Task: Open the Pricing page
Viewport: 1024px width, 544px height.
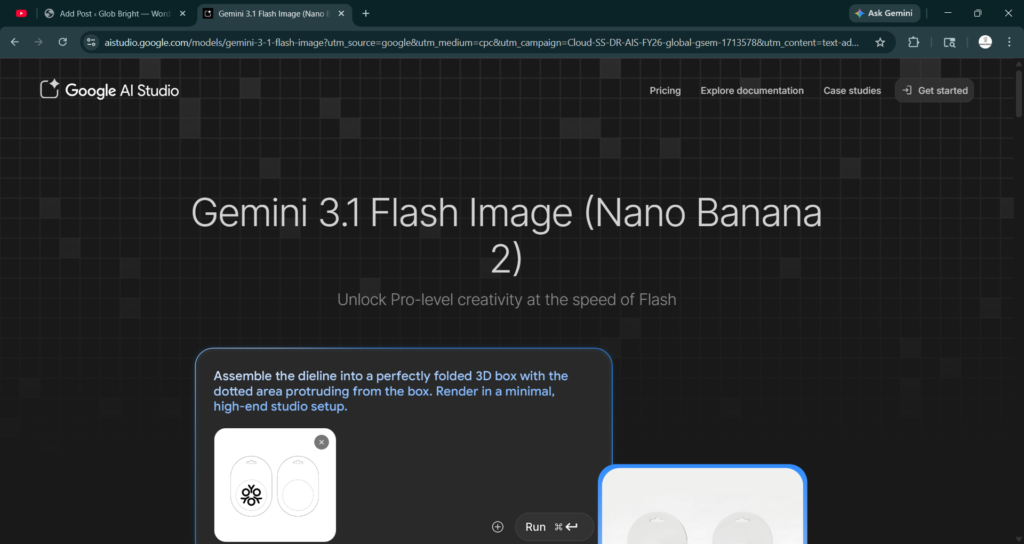Action: pyautogui.click(x=665, y=90)
